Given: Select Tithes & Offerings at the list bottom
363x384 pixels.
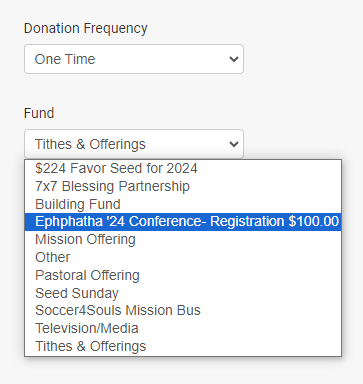Looking at the screenshot, I should click(183, 346).
